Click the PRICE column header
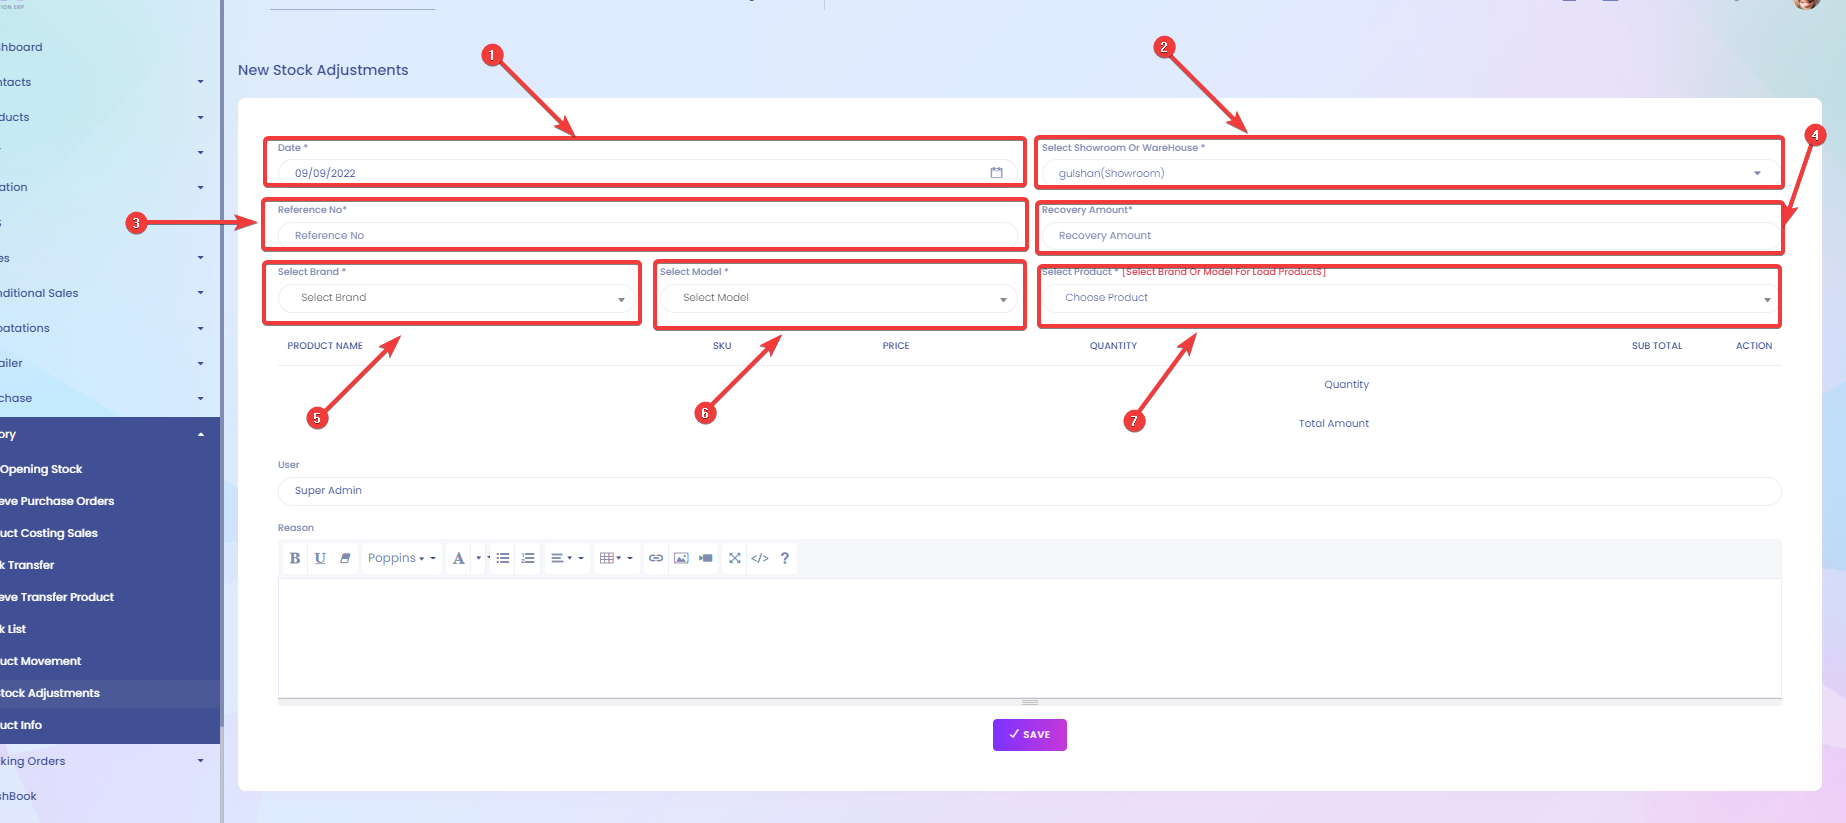The width and height of the screenshot is (1846, 823). [x=896, y=346]
